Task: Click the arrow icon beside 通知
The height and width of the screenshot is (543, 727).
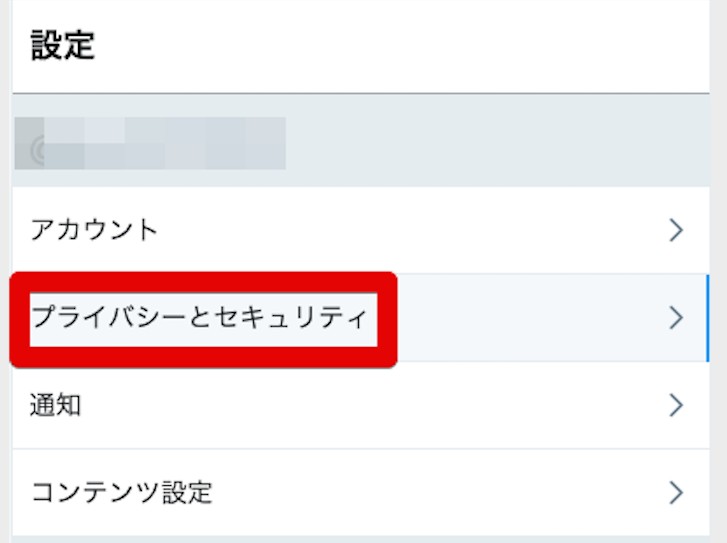Action: tap(676, 405)
